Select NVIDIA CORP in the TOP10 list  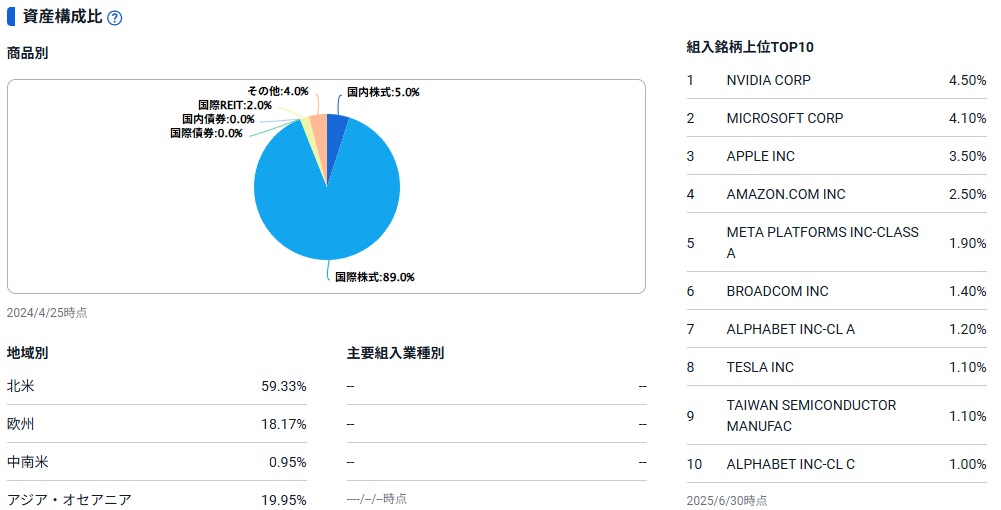(x=768, y=80)
